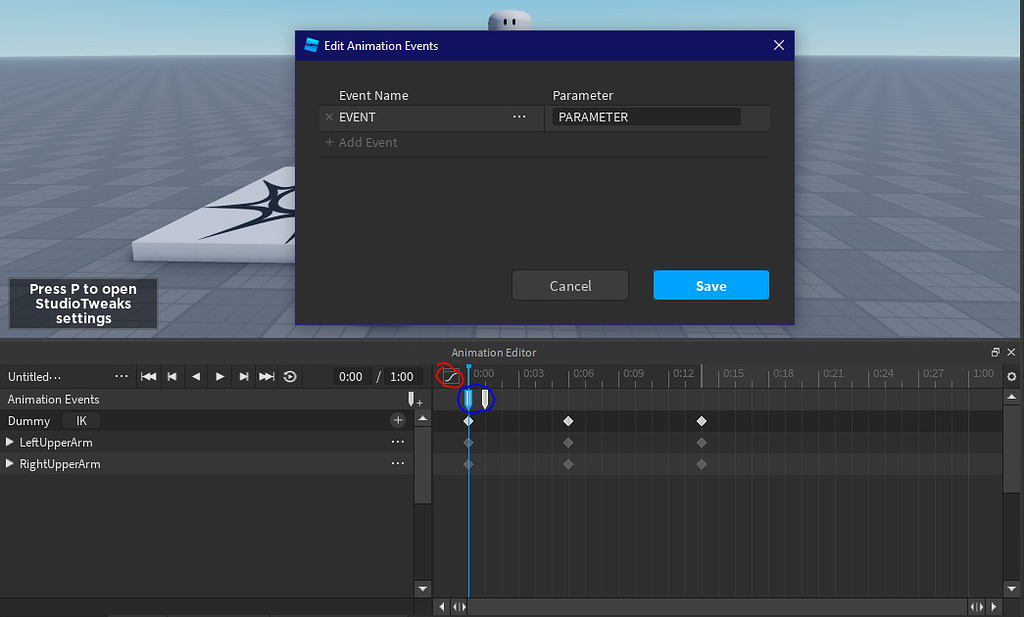The image size is (1024, 617).
Task: Select the keyframe diamond at 0:06
Action: (568, 421)
